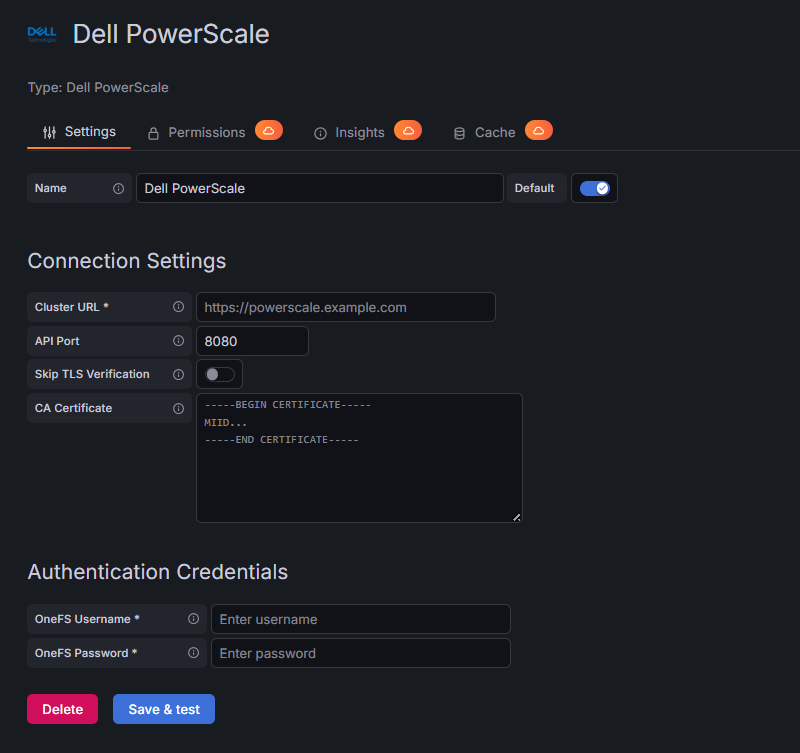The width and height of the screenshot is (800, 753).
Task: Click the CA Certificate info icon
Action: 179,409
